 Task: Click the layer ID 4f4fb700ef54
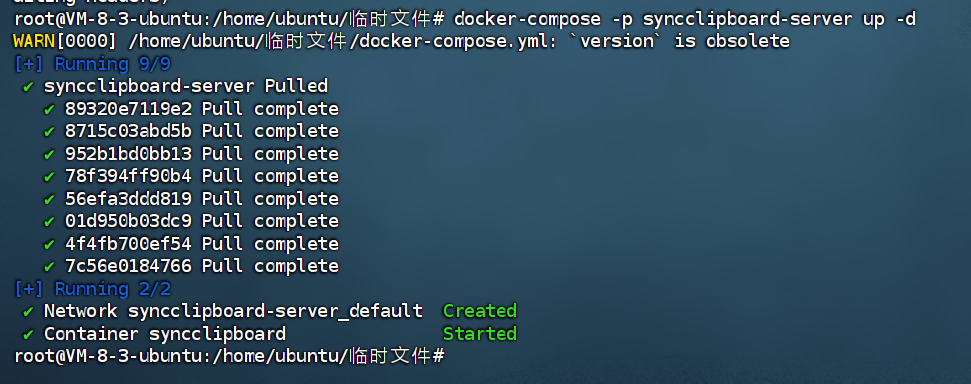(x=128, y=243)
